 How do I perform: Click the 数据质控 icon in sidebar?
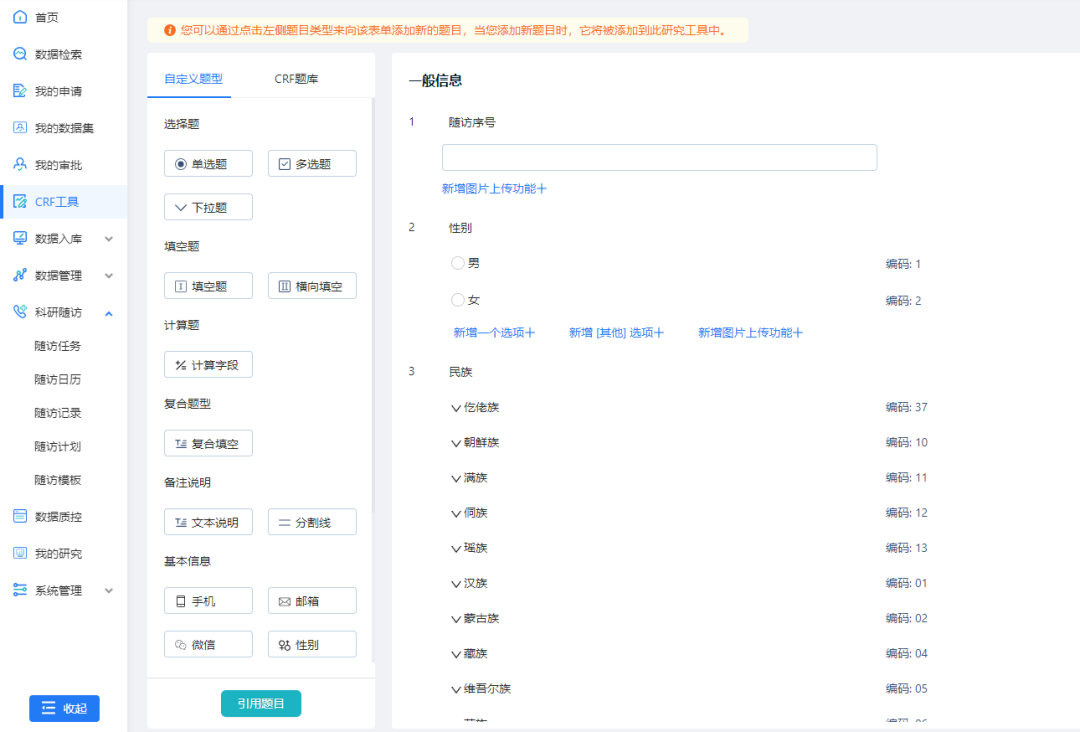pos(20,517)
